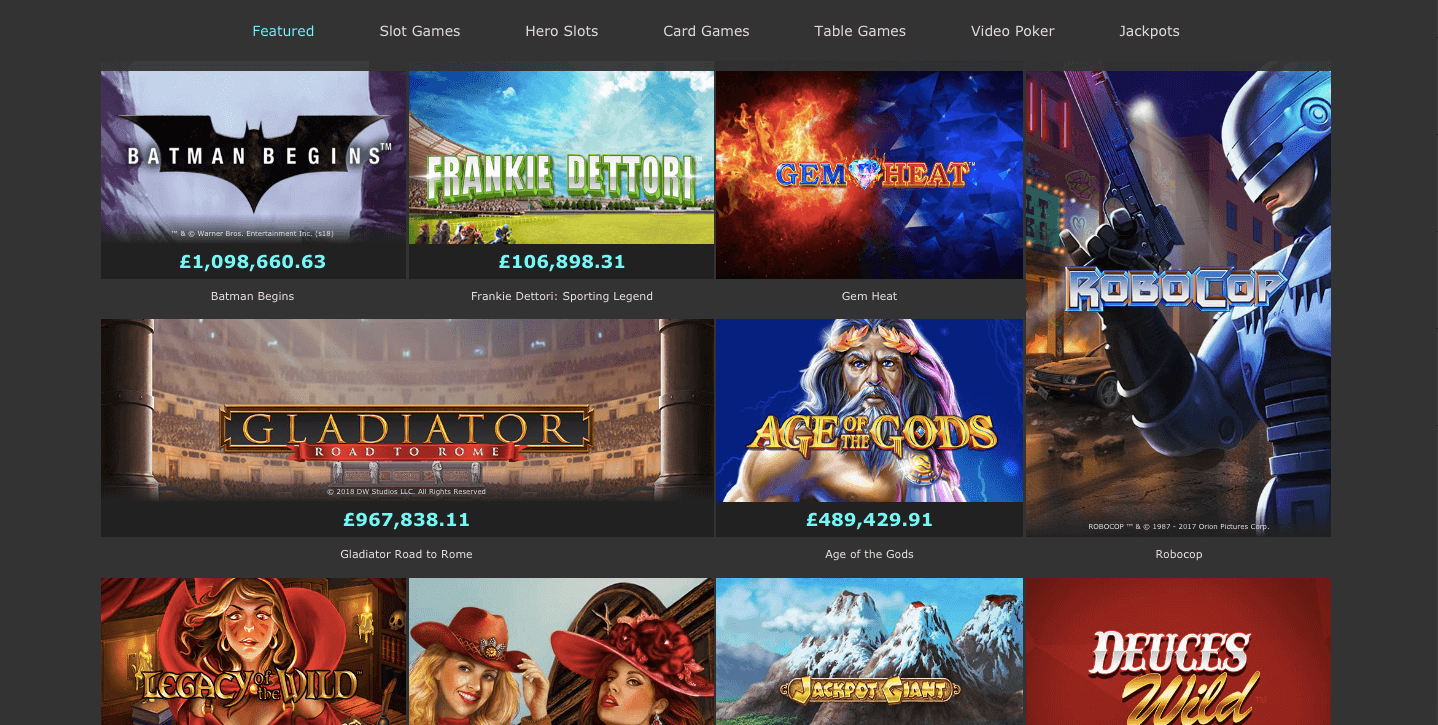Select the Legacy of the Wild thumbnail
Image resolution: width=1438 pixels, height=725 pixels.
pos(253,651)
